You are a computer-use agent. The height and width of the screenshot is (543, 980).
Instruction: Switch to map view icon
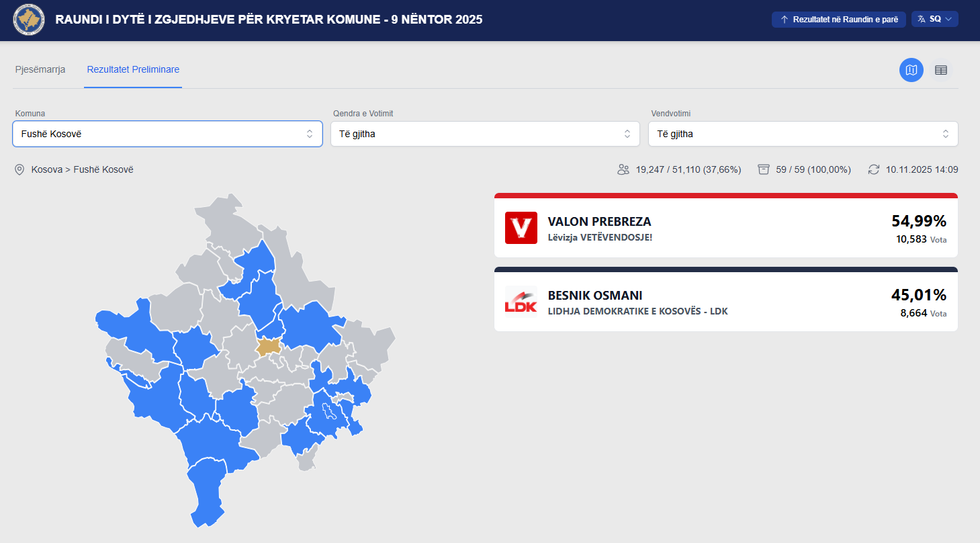[x=911, y=70]
